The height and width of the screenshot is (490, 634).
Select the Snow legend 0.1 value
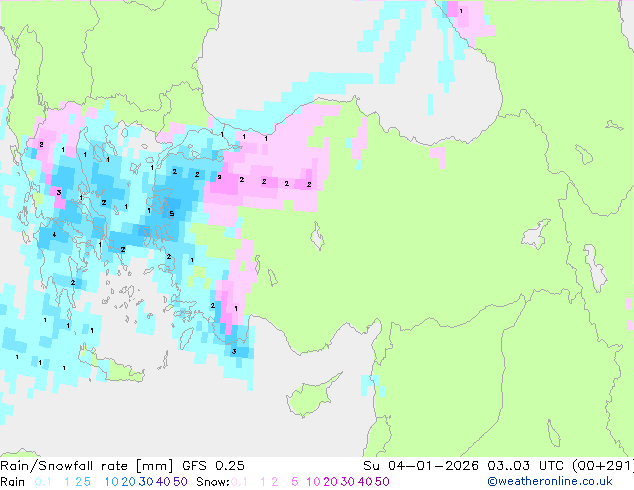(239, 482)
